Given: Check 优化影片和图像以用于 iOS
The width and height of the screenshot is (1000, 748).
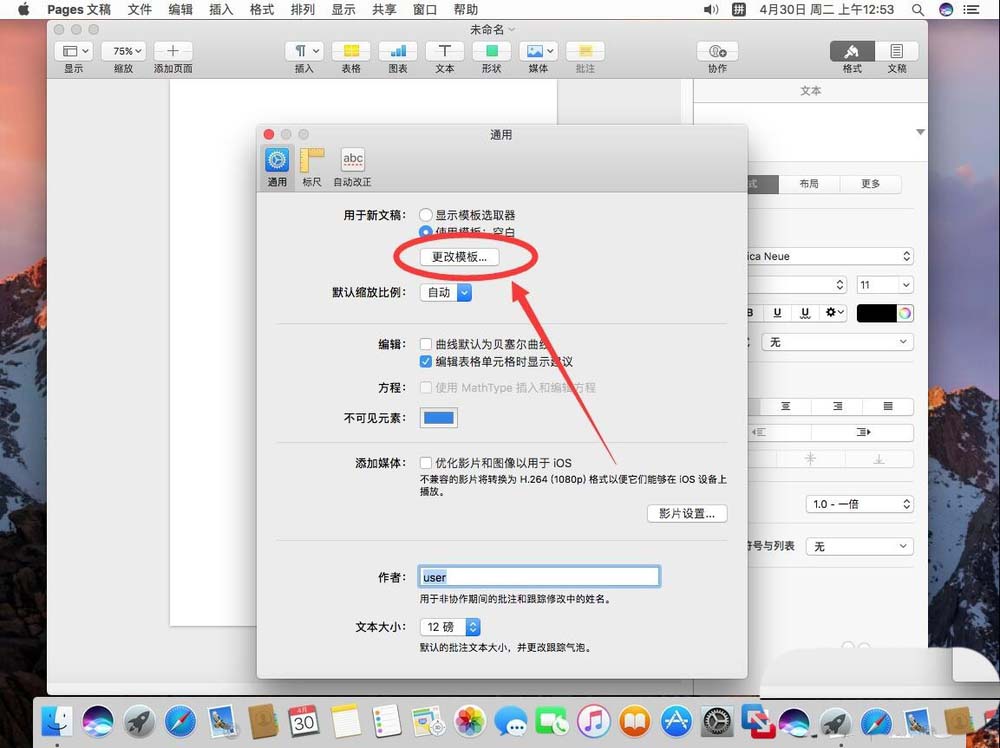Looking at the screenshot, I should tap(426, 461).
